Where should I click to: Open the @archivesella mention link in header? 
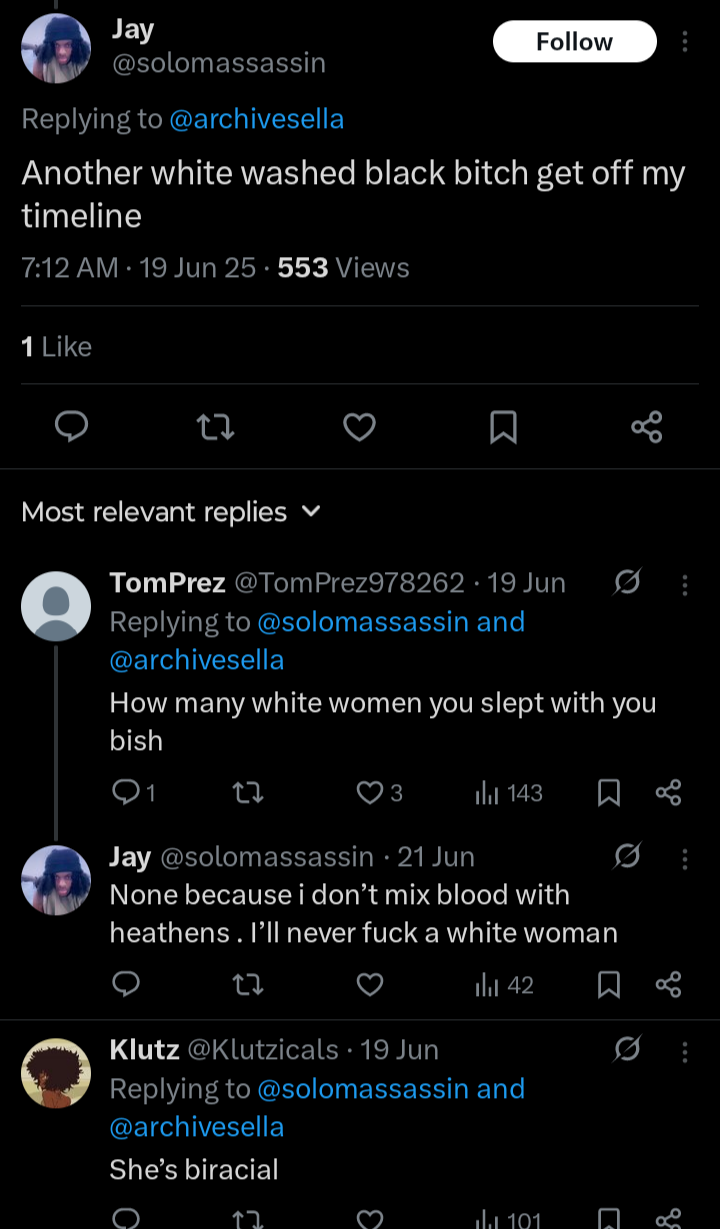pos(257,119)
